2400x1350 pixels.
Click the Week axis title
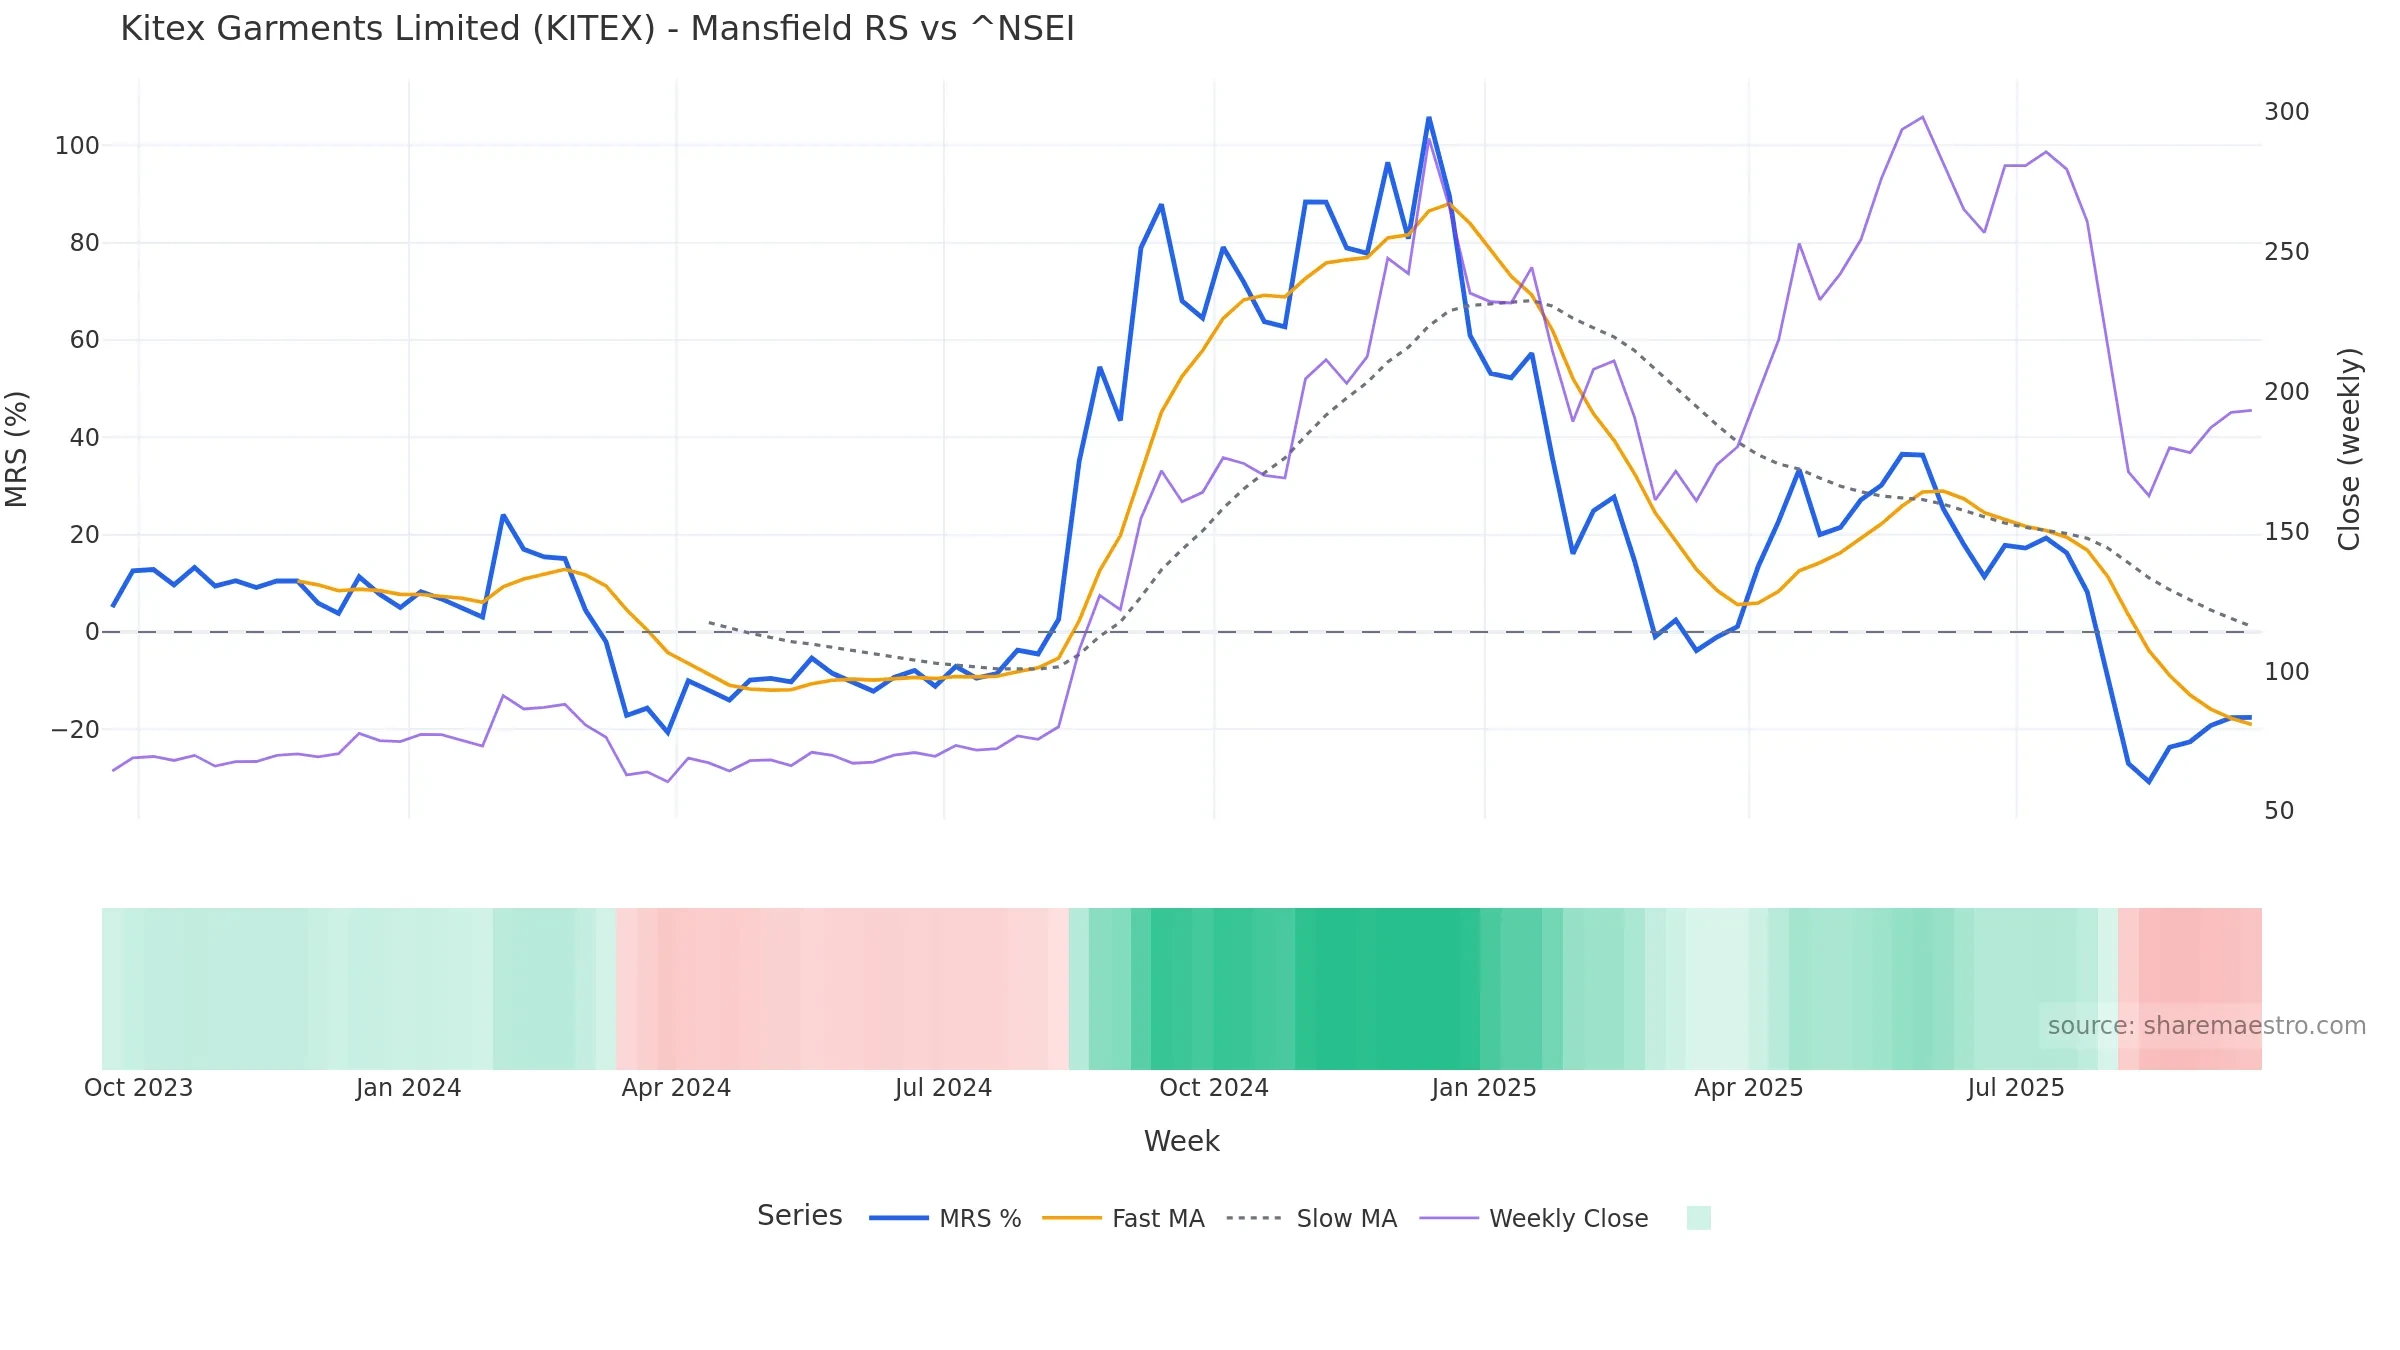click(x=1181, y=1141)
